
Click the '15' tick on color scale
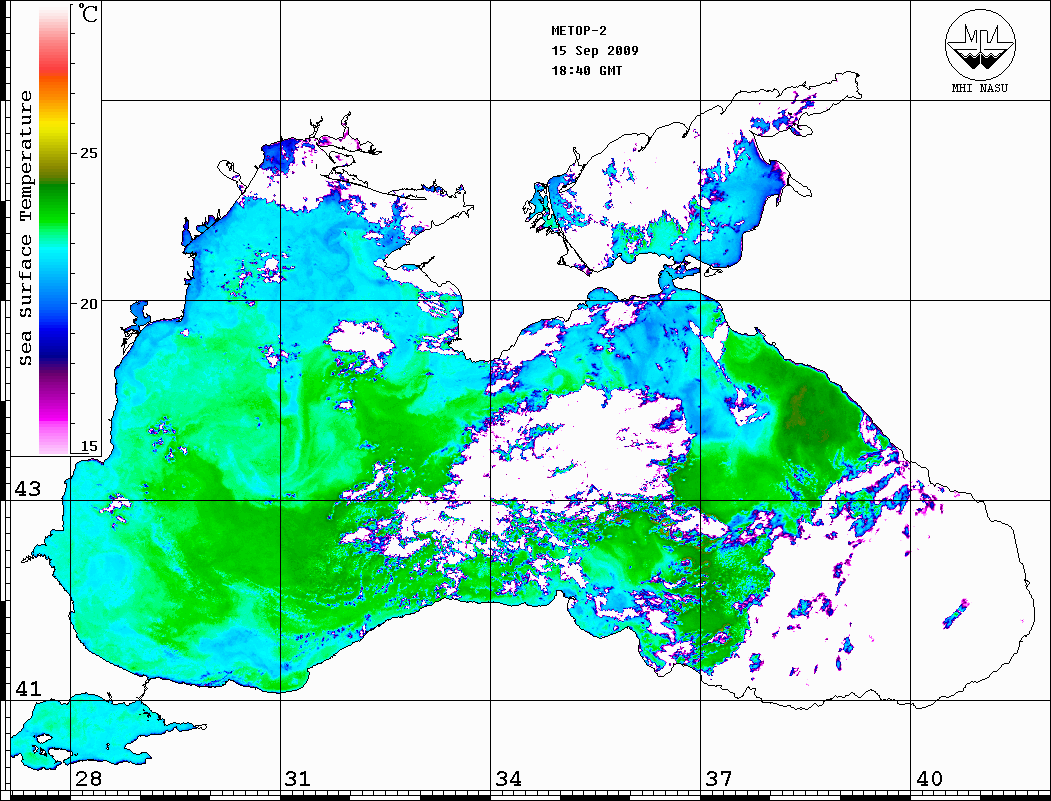coord(88,446)
